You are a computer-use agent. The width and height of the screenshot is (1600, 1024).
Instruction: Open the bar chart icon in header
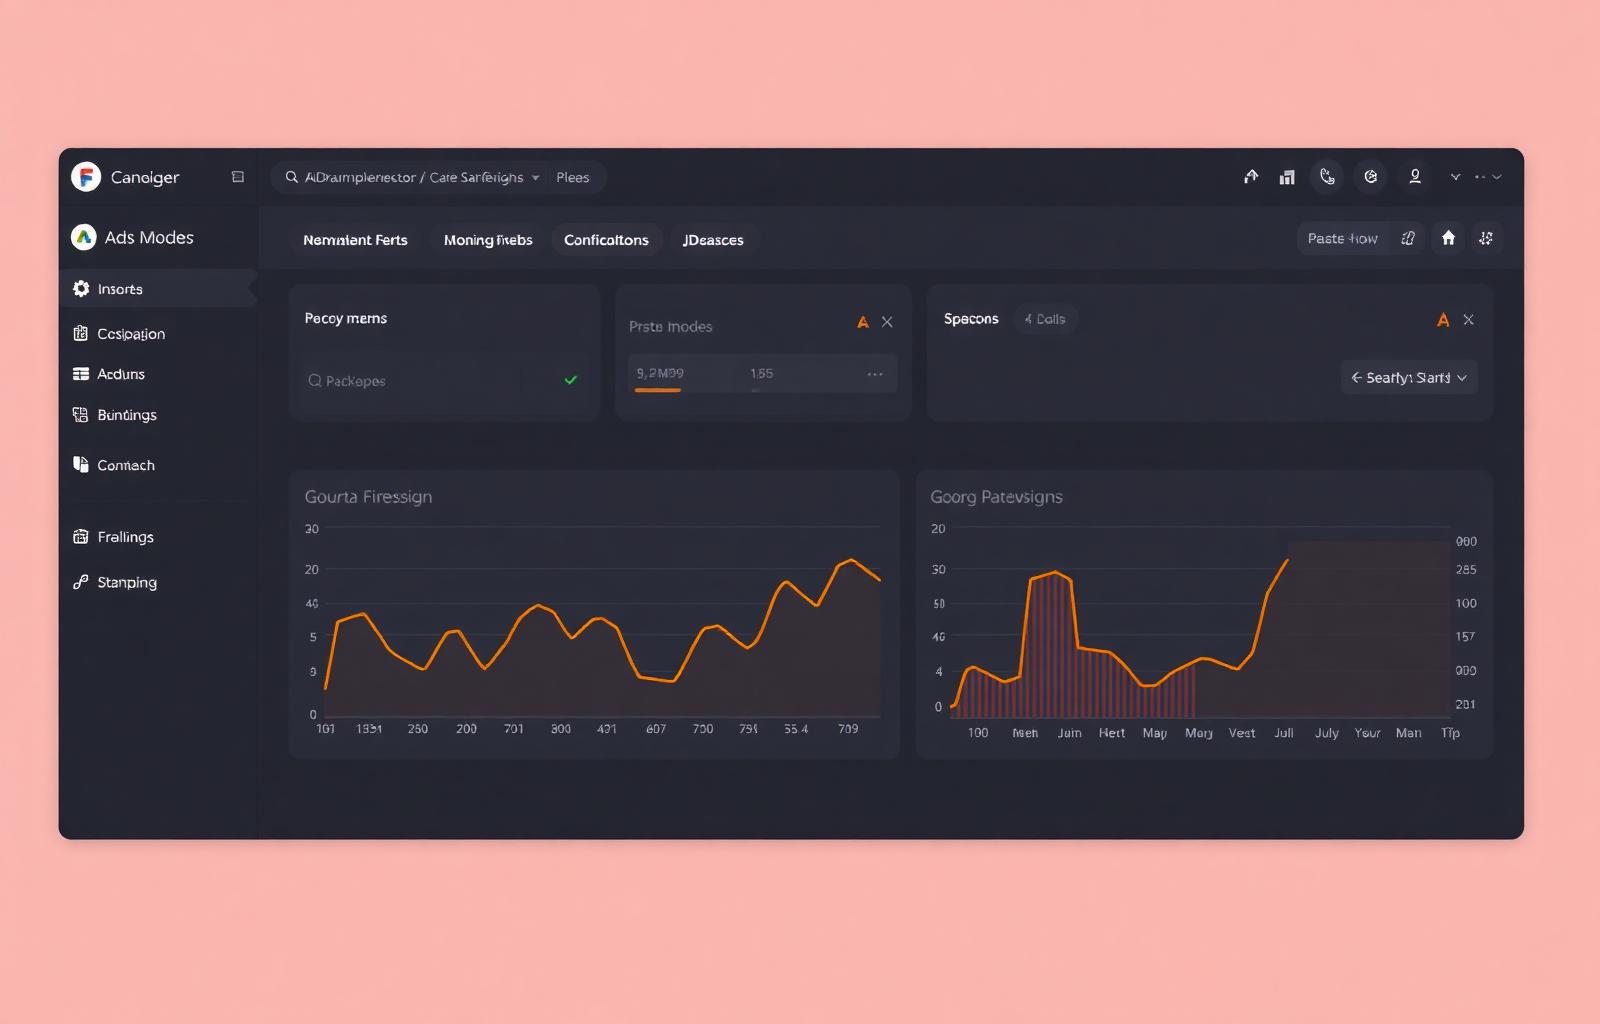tap(1287, 177)
